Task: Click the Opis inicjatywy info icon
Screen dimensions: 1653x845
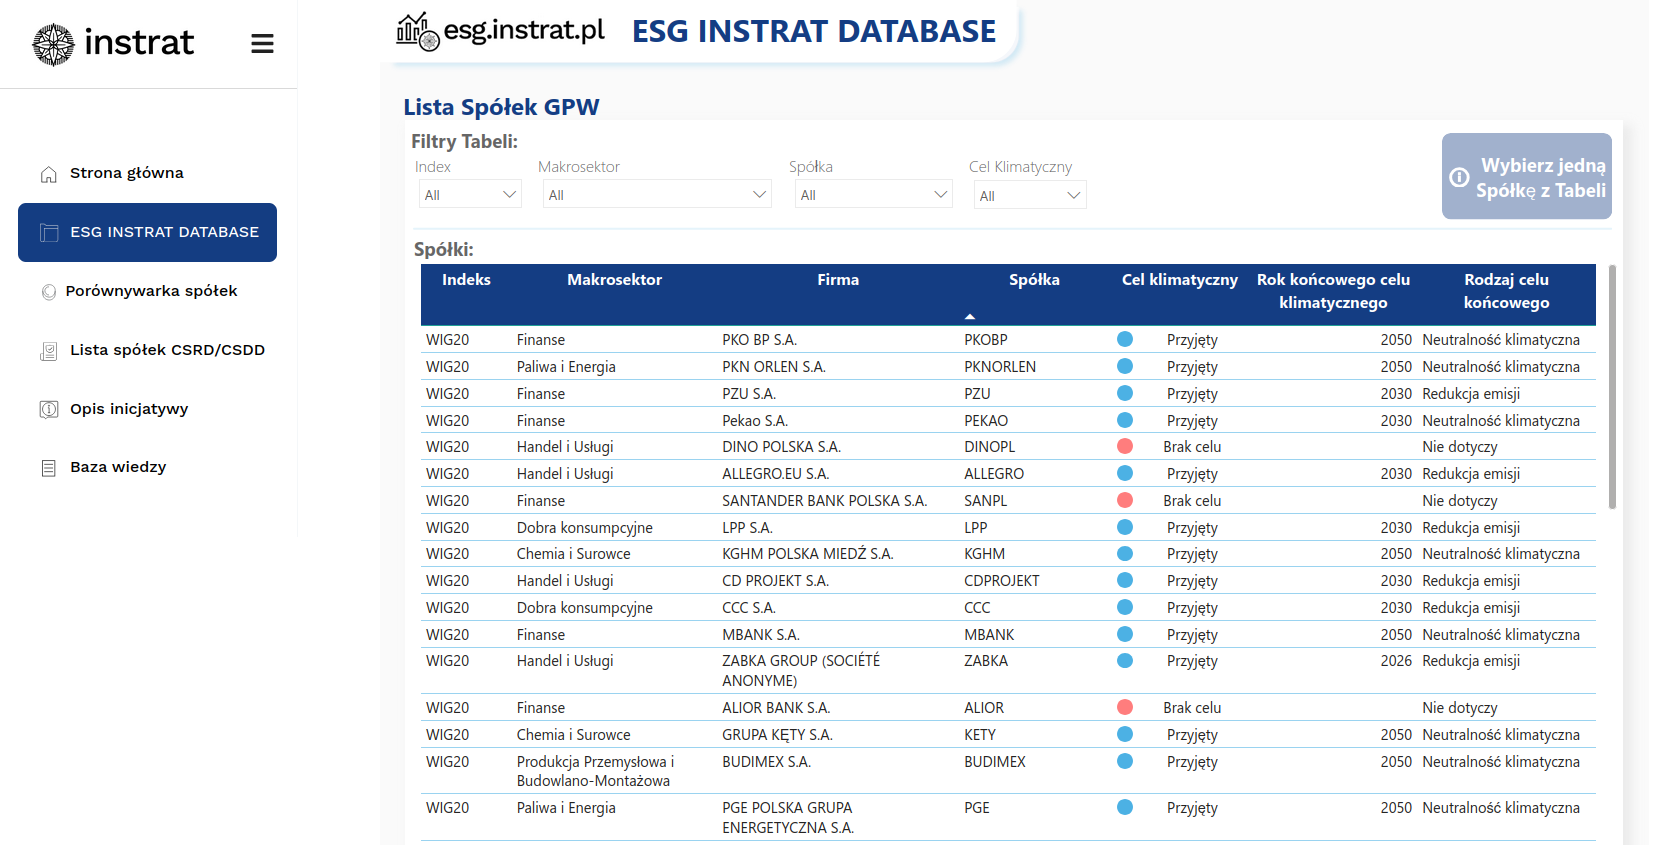Action: pos(48,409)
